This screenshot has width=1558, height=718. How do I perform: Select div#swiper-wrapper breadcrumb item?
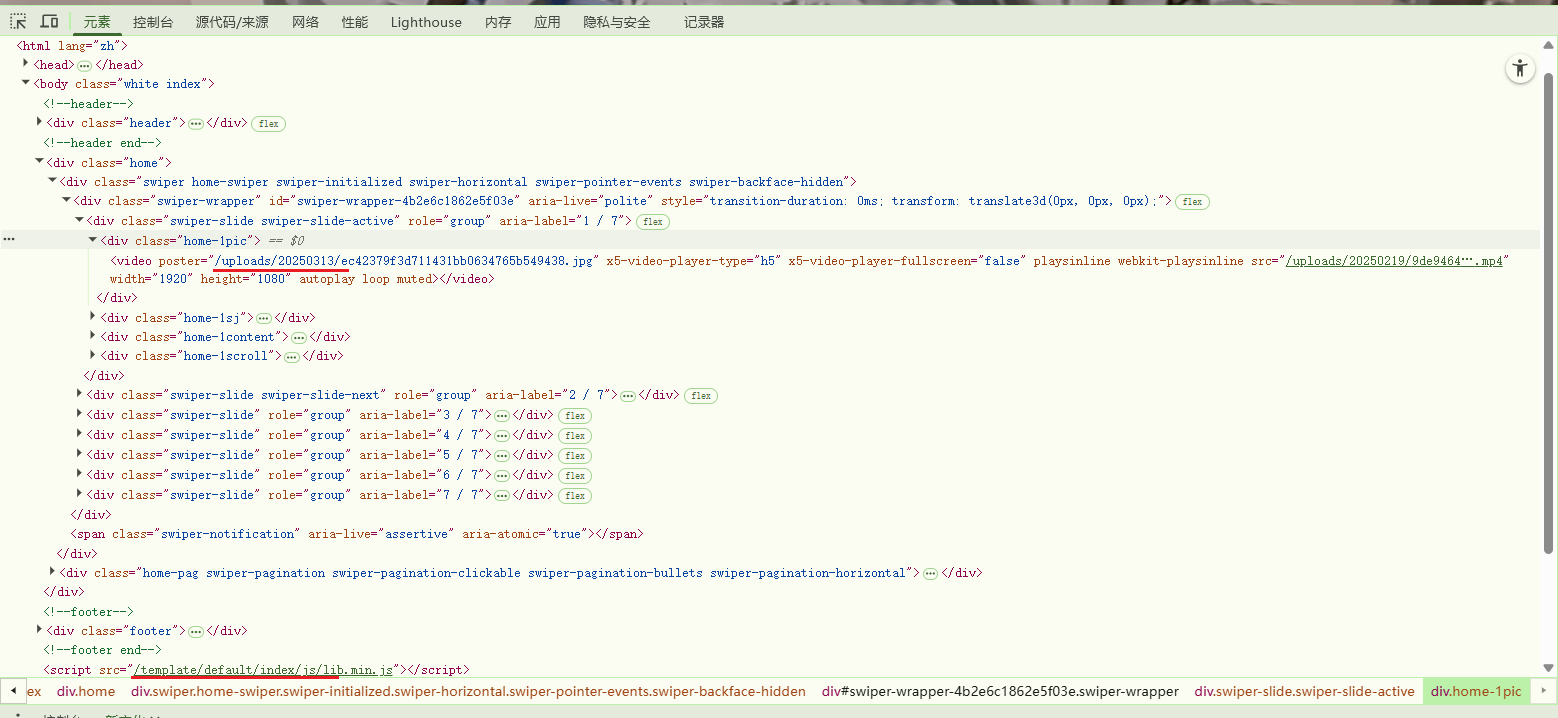(x=1000, y=691)
